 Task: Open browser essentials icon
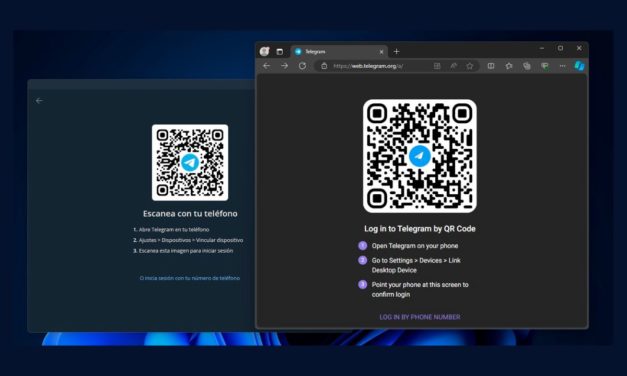[x=545, y=66]
